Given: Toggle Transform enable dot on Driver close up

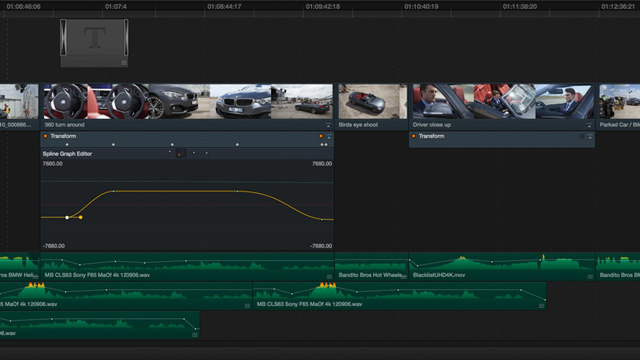Looking at the screenshot, I should coord(413,136).
